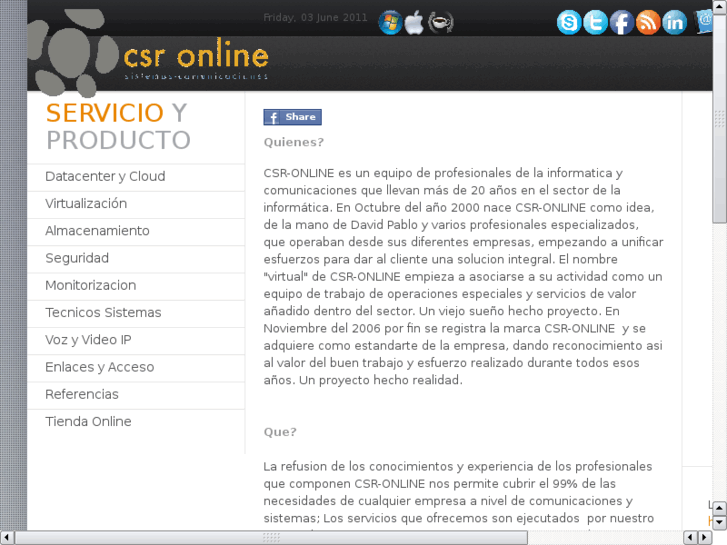
Task: Open the LinkedIn icon in header
Action: pyautogui.click(x=675, y=22)
